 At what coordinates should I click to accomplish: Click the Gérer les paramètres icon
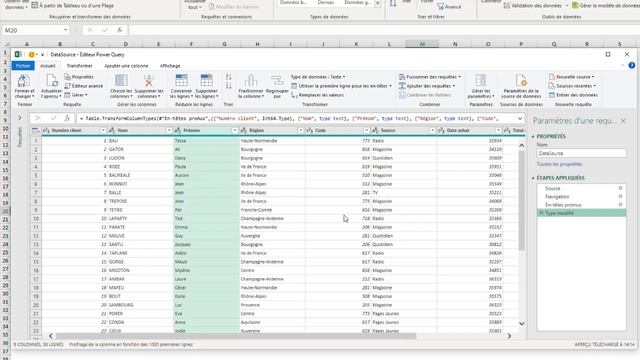click(481, 81)
